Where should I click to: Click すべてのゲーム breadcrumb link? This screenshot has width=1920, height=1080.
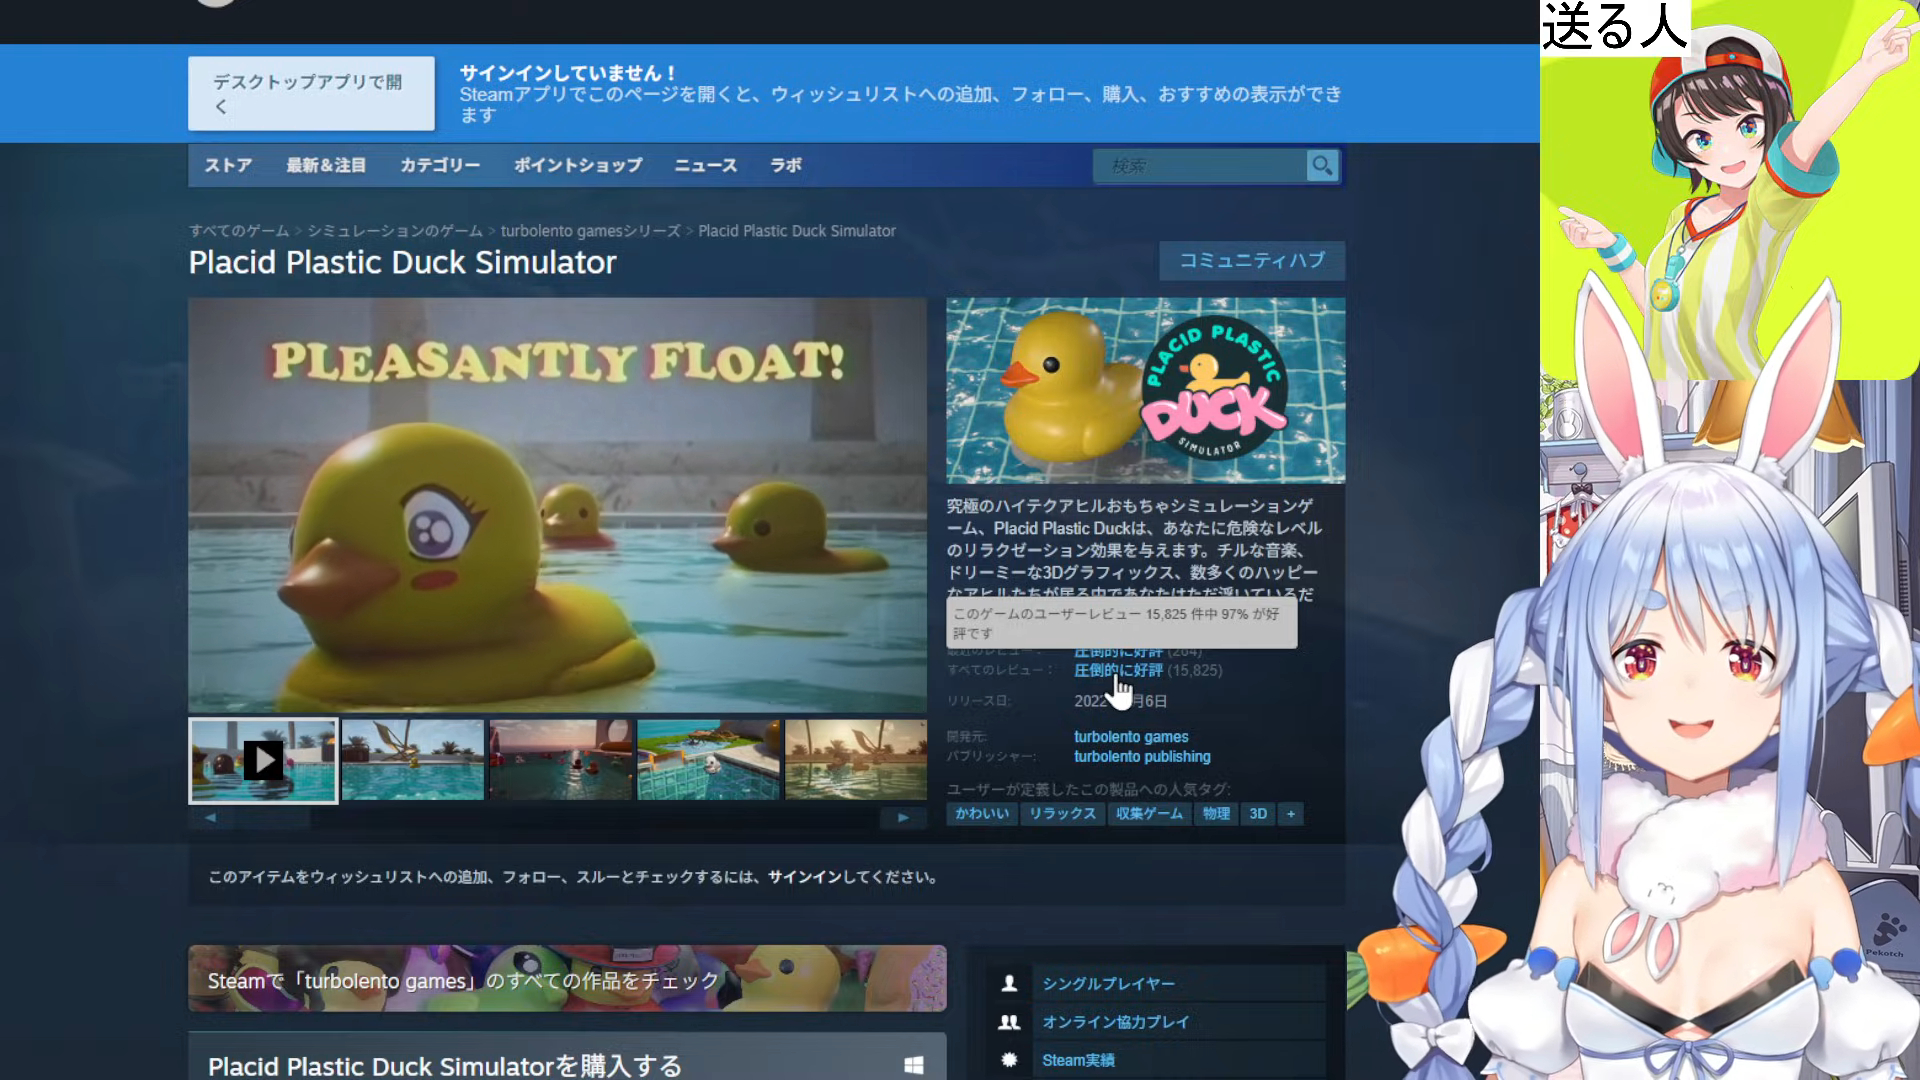point(239,231)
